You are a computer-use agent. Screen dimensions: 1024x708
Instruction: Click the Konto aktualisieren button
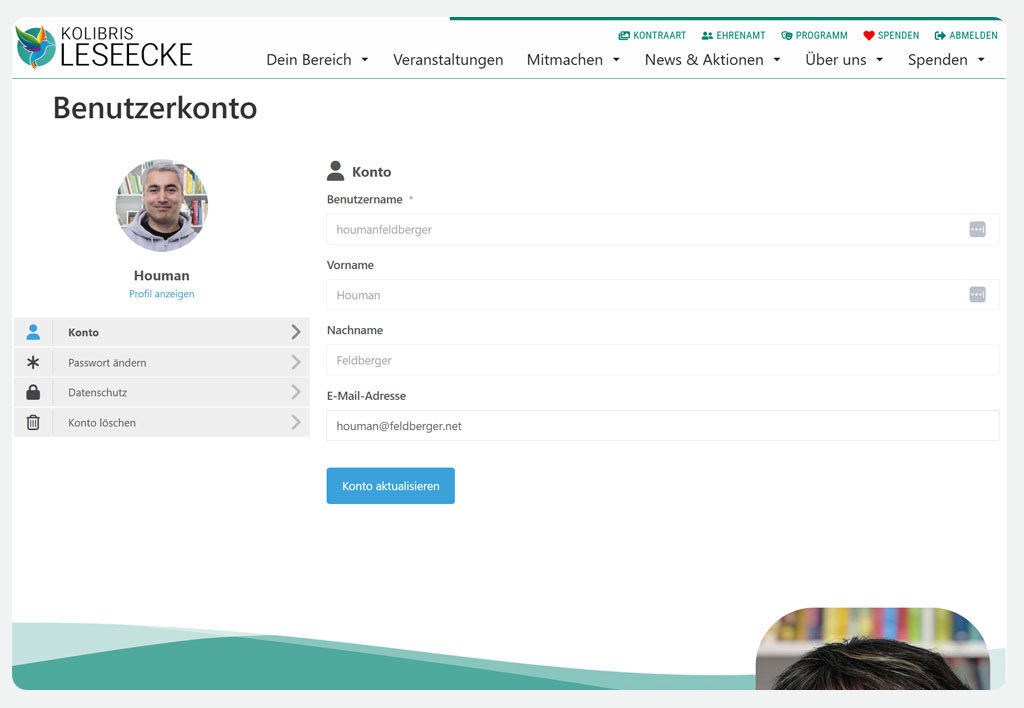(391, 486)
